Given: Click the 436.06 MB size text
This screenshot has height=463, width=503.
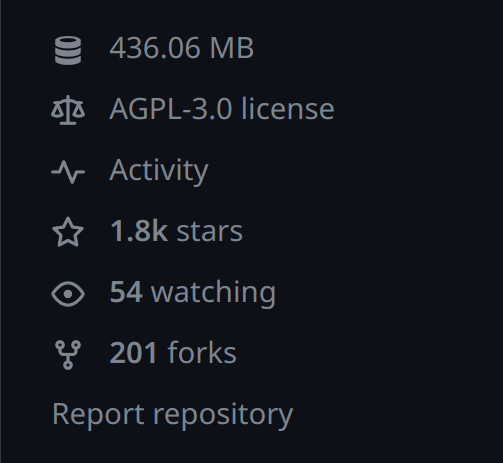Looking at the screenshot, I should [x=182, y=48].
